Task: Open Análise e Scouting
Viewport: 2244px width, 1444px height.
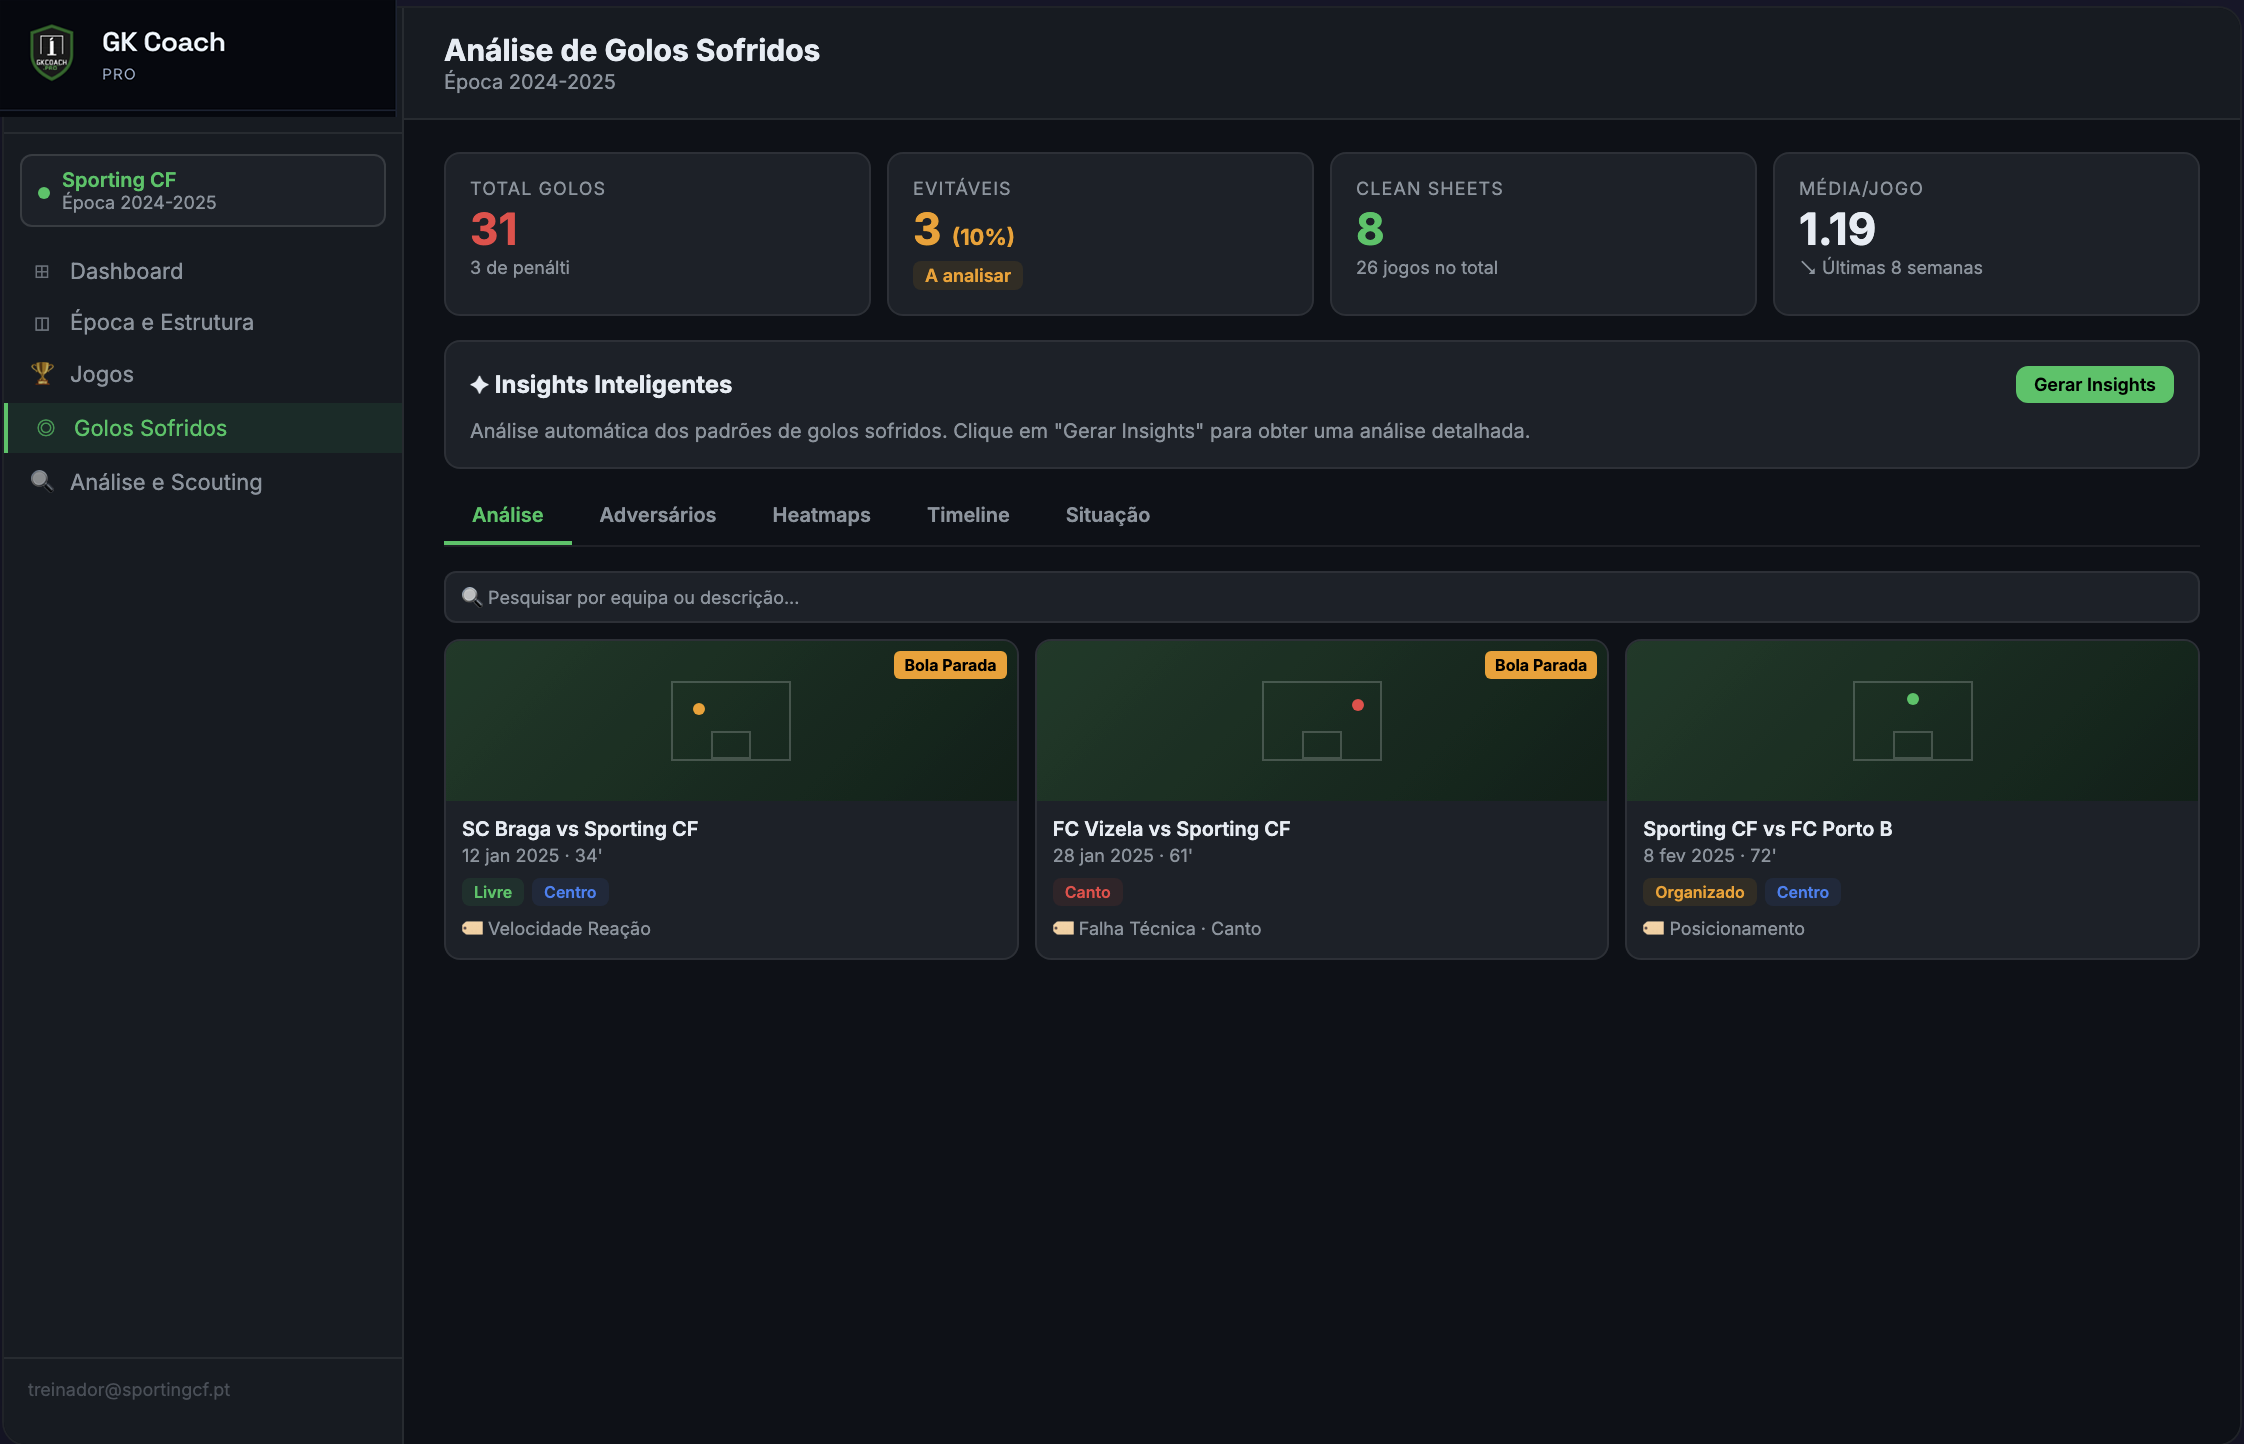Action: coord(204,482)
